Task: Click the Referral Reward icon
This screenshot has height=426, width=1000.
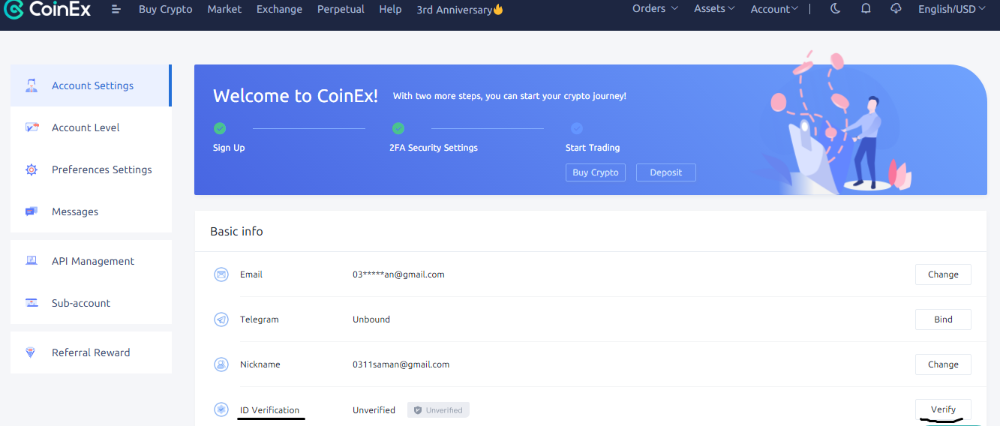Action: (x=31, y=353)
